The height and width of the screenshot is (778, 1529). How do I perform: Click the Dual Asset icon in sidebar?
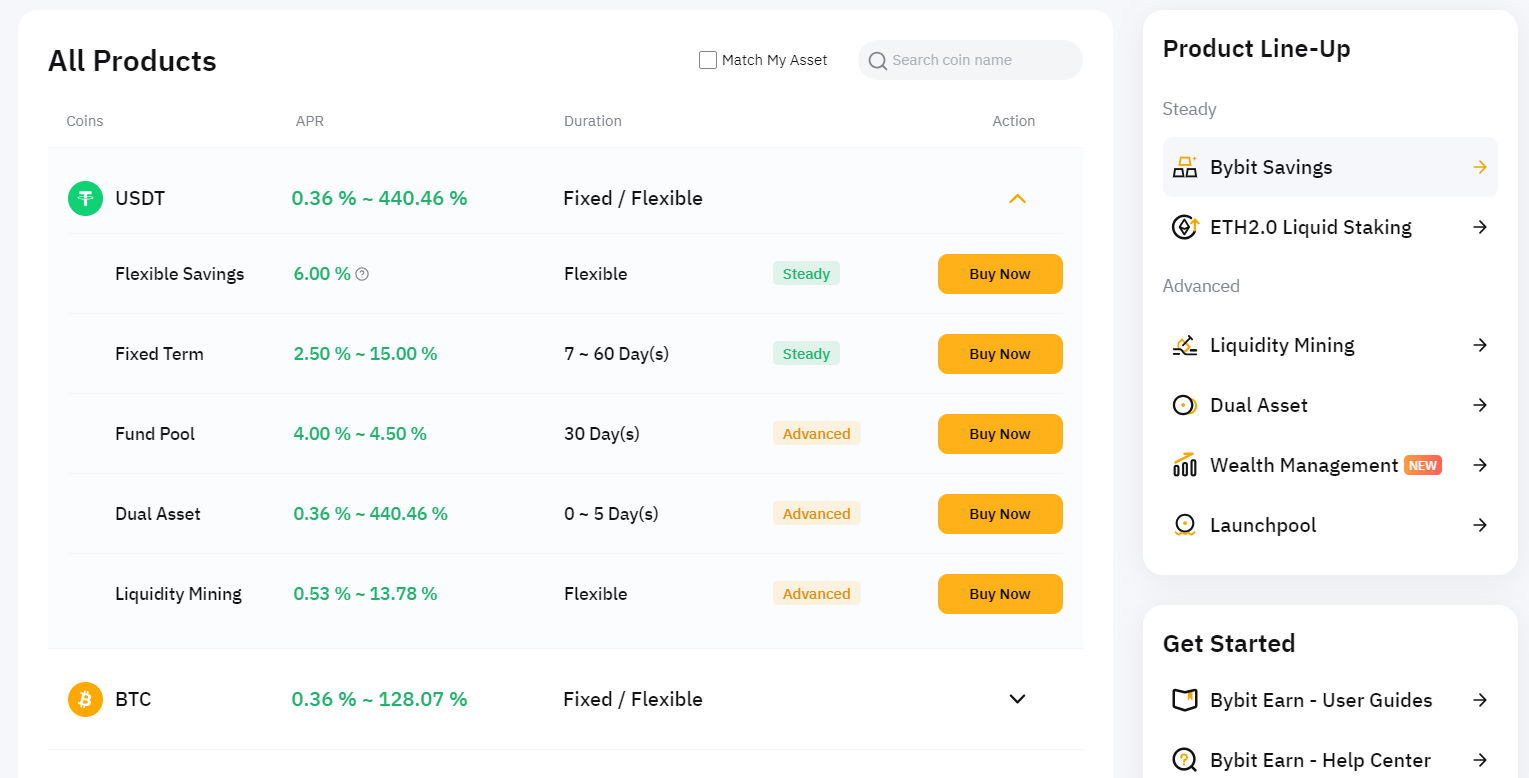tap(1185, 405)
